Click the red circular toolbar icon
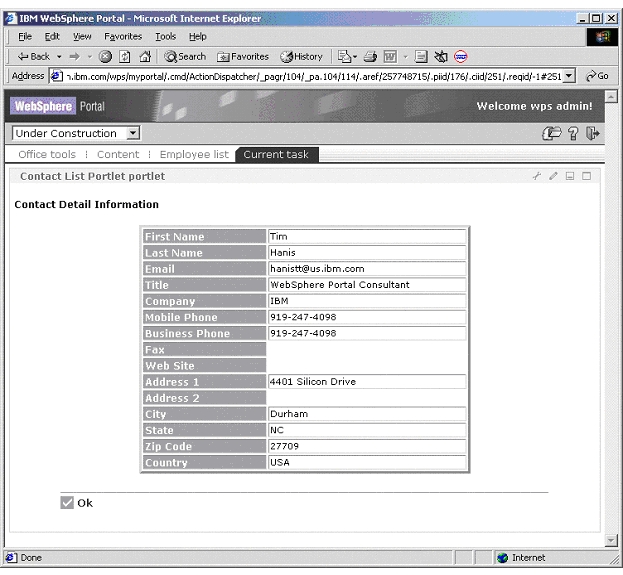Image resolution: width=623 pixels, height=575 pixels. click(460, 57)
